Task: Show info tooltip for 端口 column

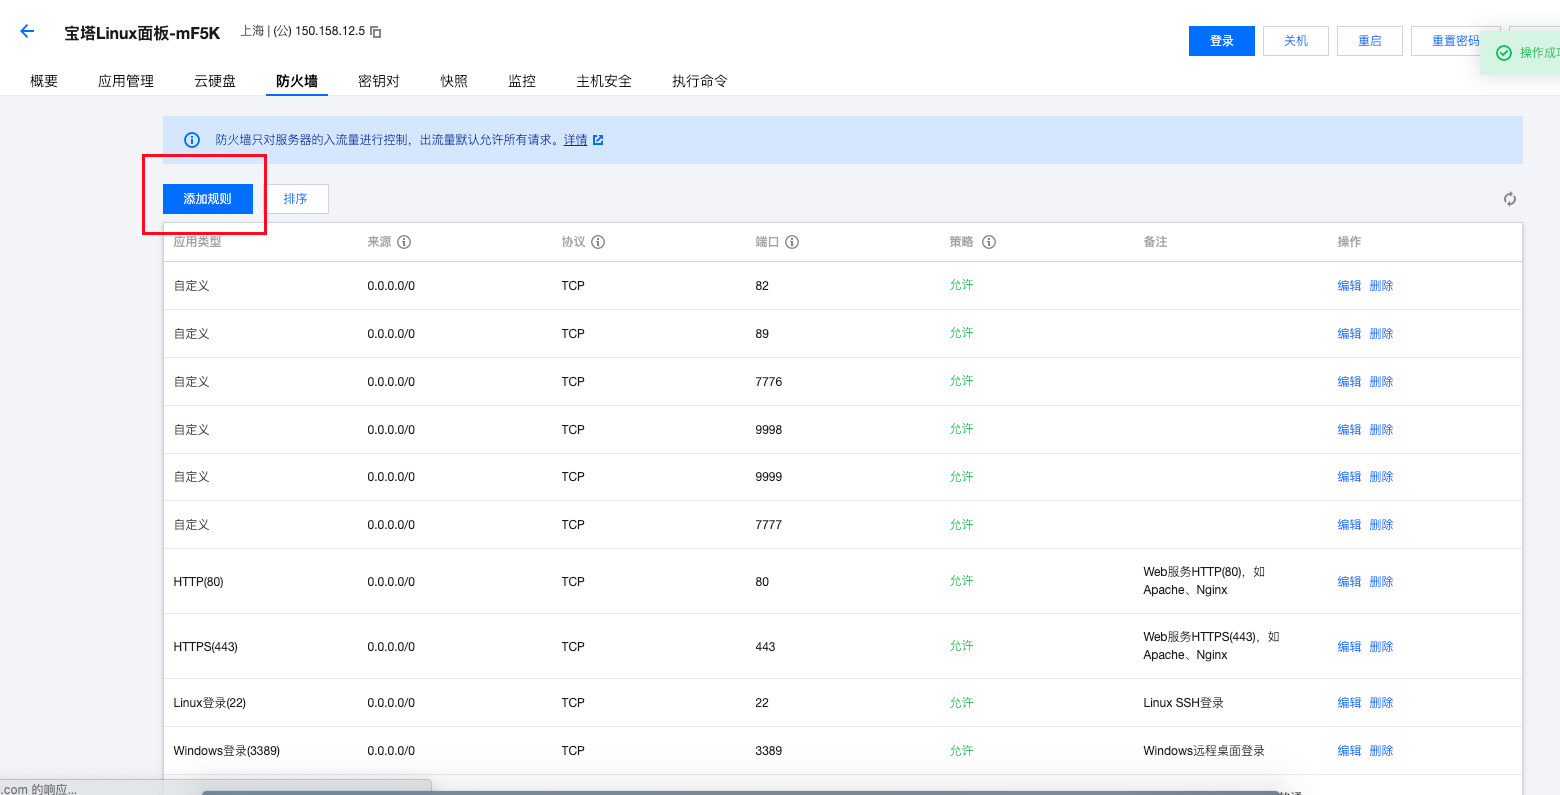Action: tap(792, 242)
